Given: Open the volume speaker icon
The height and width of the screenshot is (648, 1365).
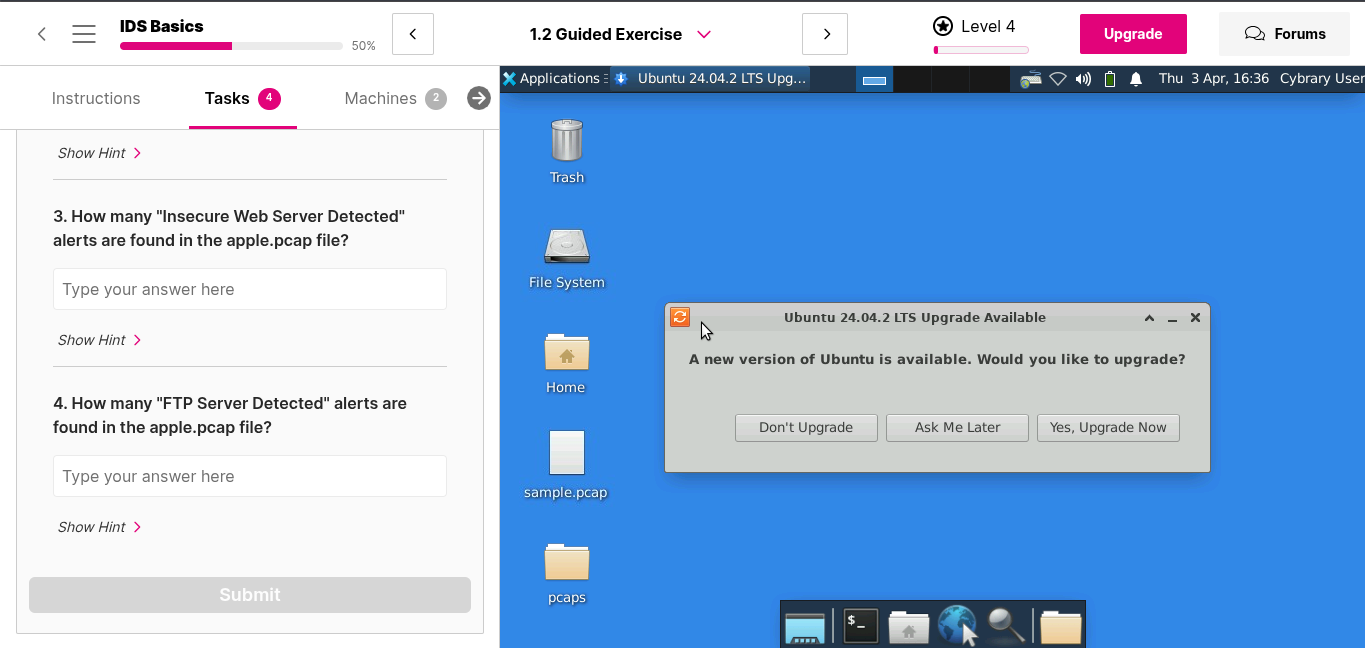Looking at the screenshot, I should 1083,79.
